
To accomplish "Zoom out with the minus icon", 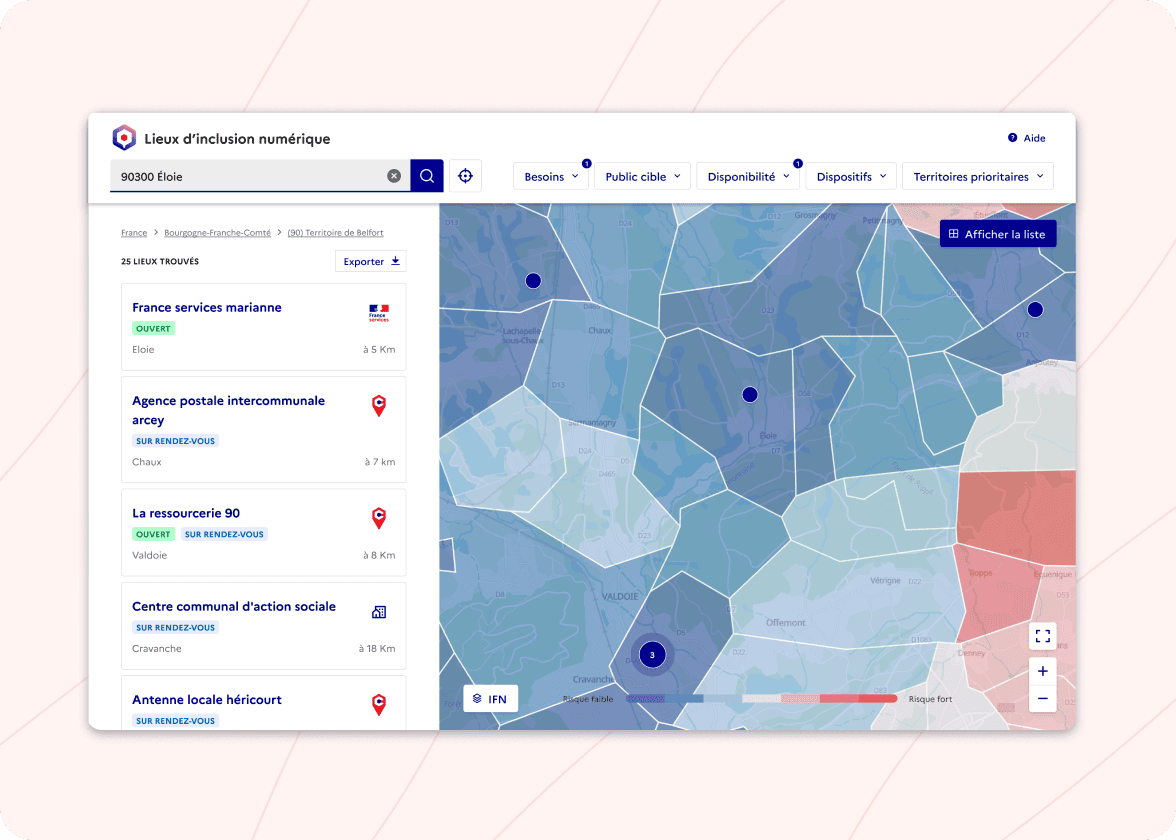I will tap(1043, 698).
